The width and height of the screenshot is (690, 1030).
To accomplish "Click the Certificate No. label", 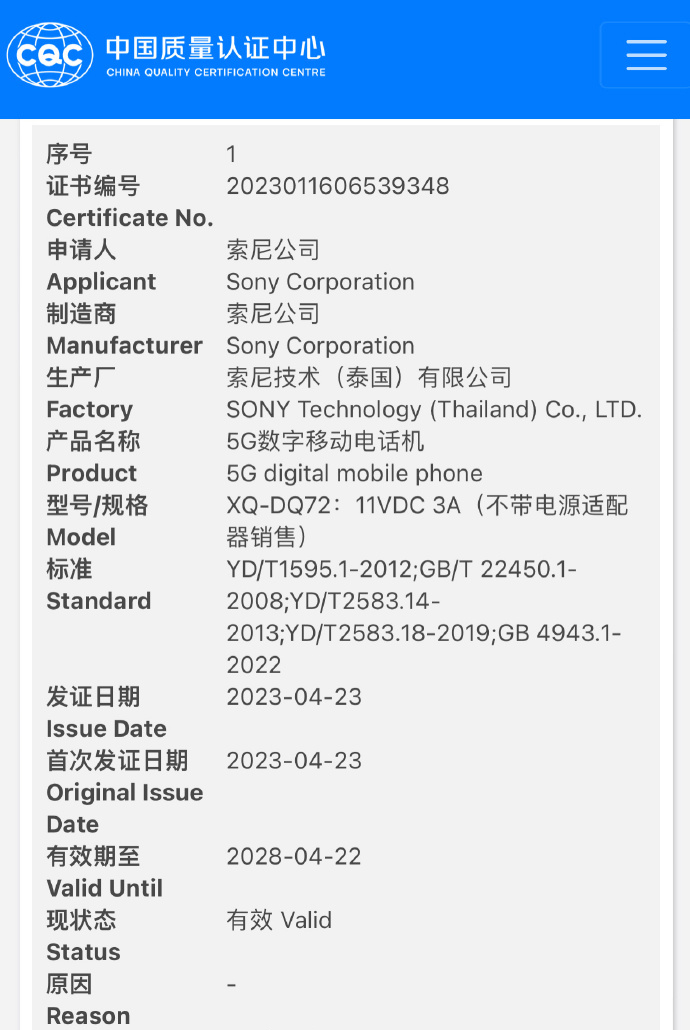I will click(130, 218).
